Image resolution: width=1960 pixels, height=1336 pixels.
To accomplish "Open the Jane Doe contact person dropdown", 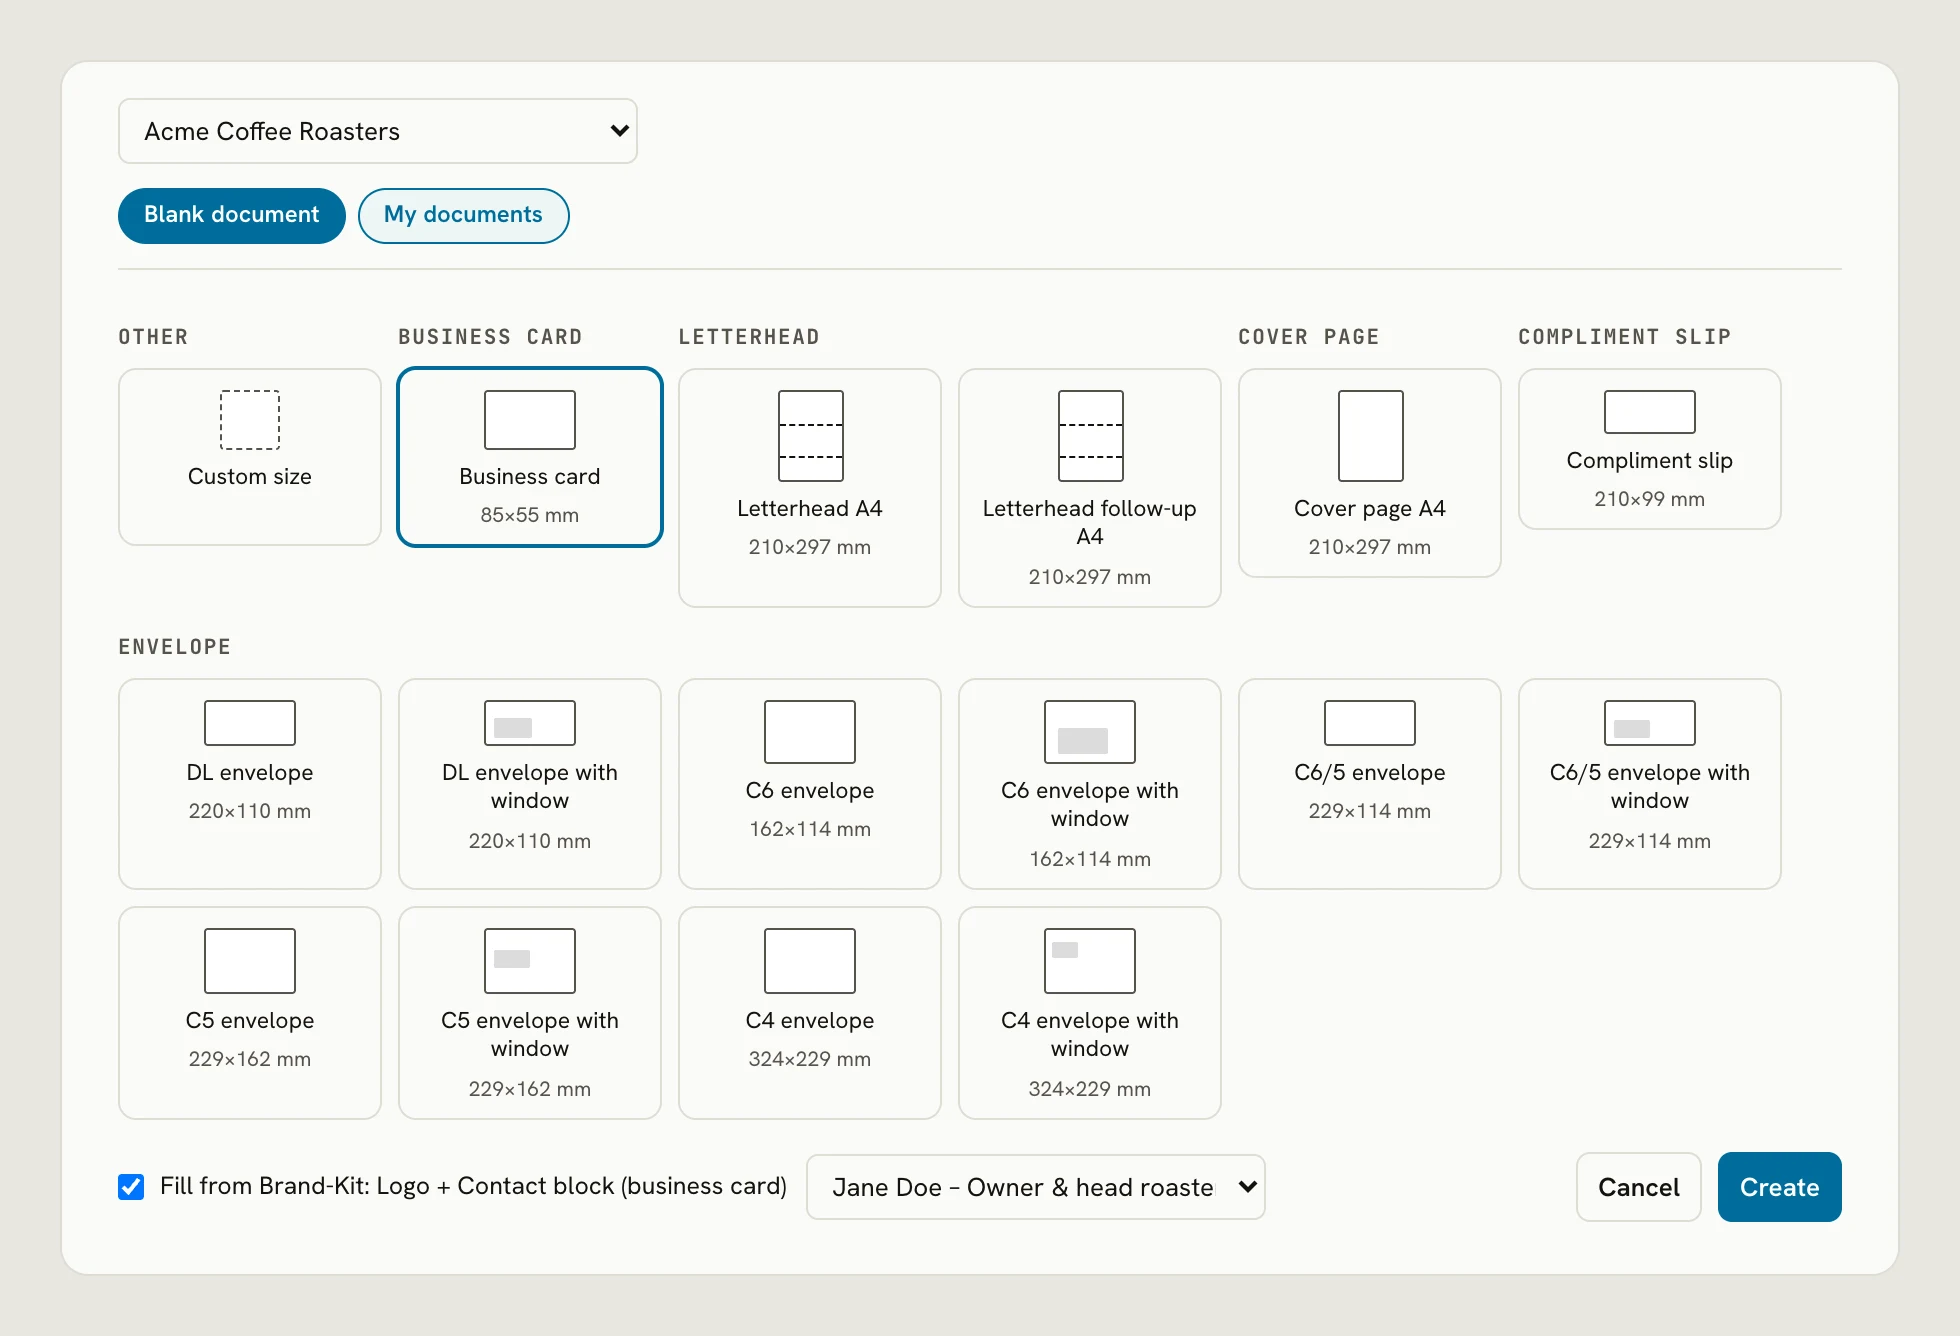I will [x=1036, y=1187].
